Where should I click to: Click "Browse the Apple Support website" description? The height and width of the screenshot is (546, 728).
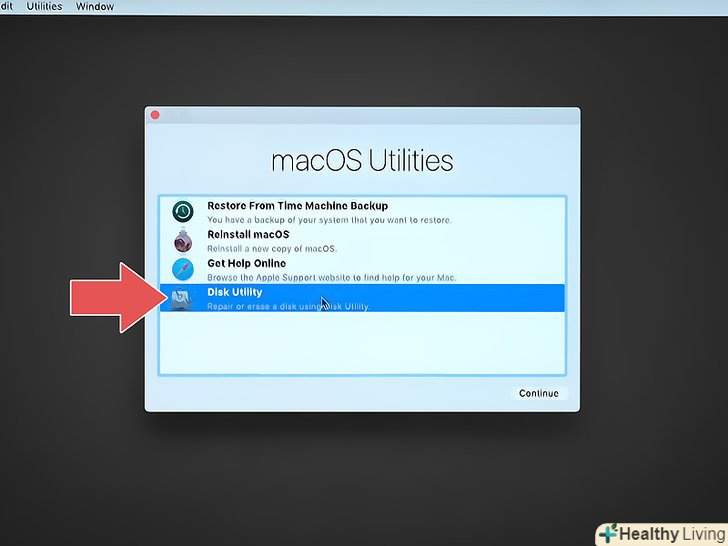coord(332,278)
